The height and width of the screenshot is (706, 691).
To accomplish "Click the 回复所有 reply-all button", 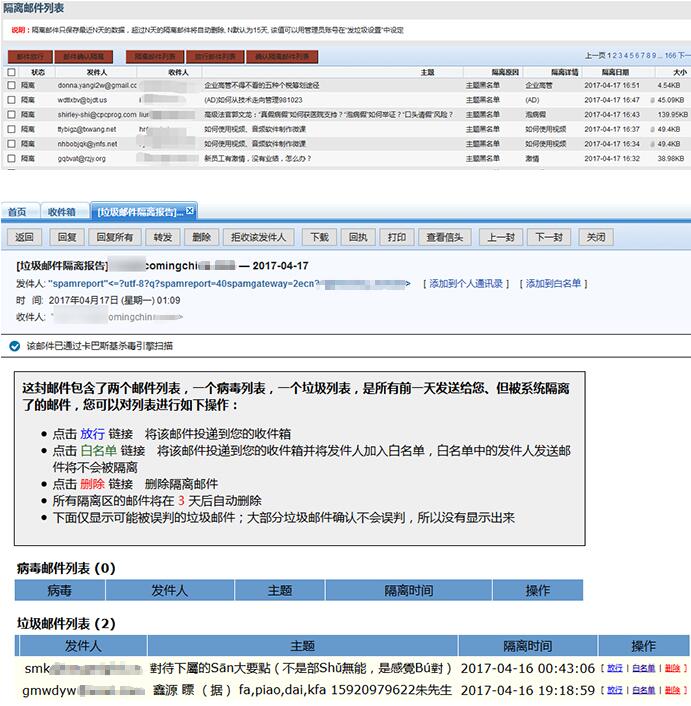I will point(115,237).
